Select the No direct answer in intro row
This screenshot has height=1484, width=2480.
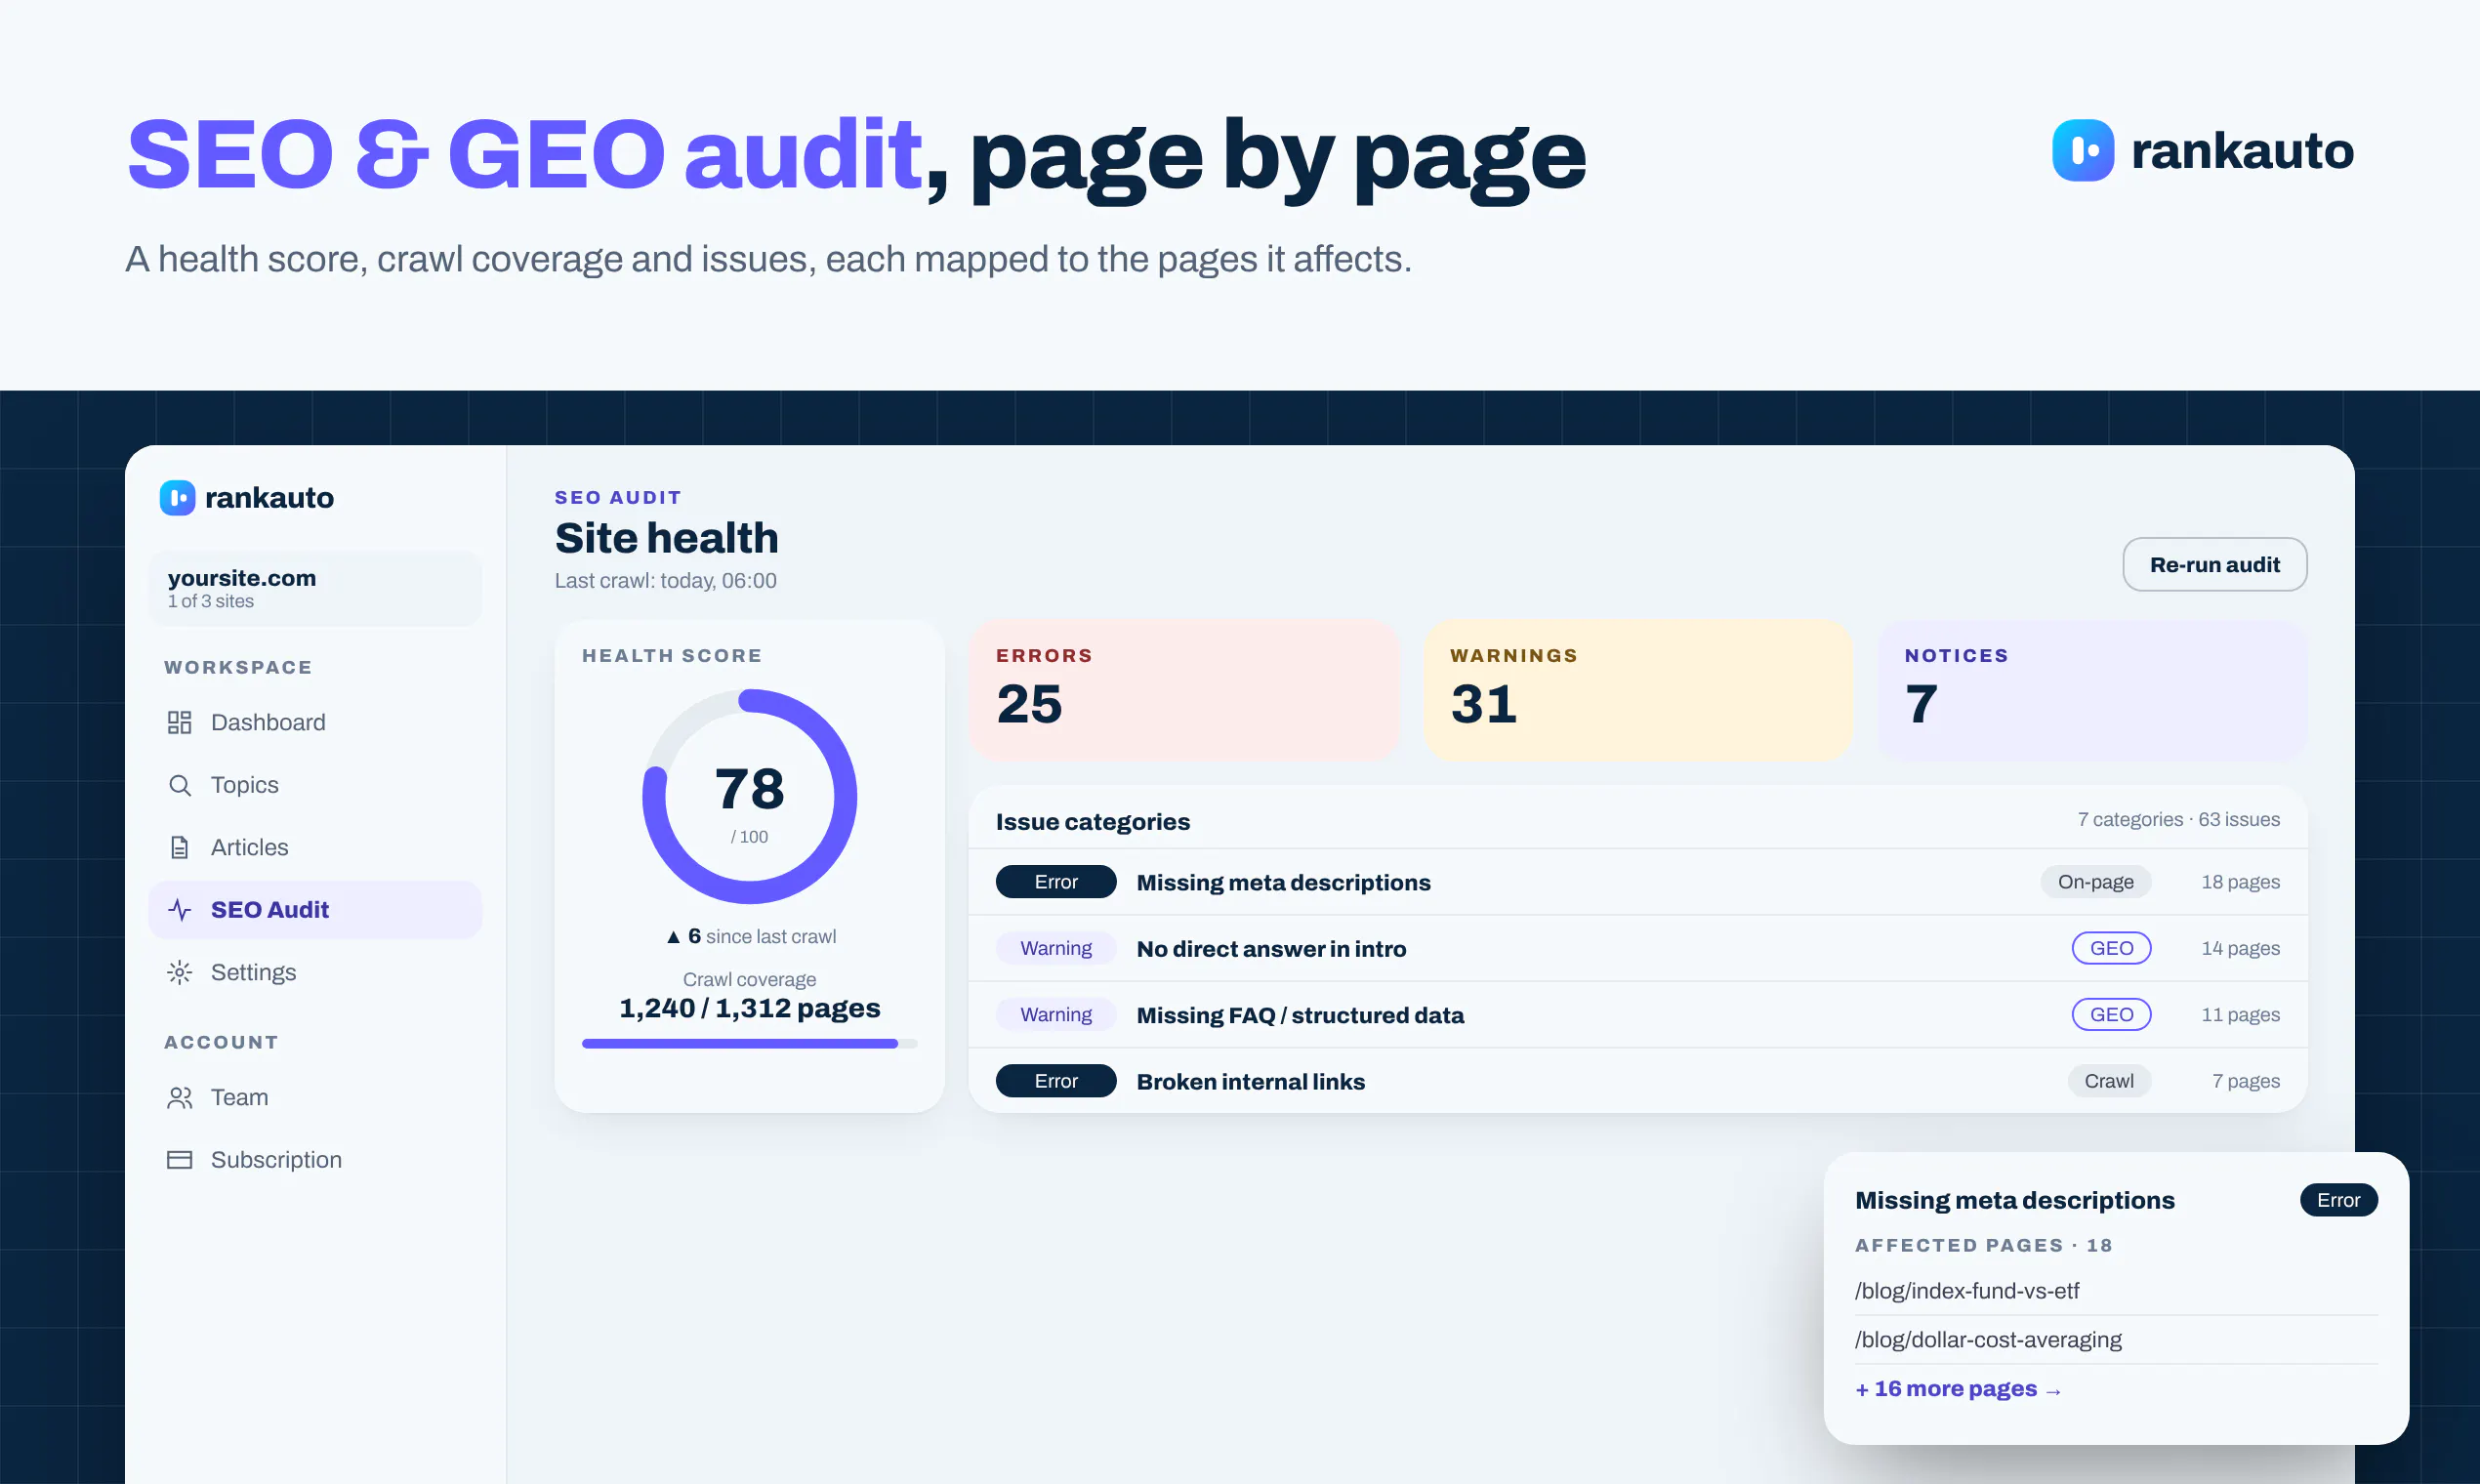[1638, 948]
